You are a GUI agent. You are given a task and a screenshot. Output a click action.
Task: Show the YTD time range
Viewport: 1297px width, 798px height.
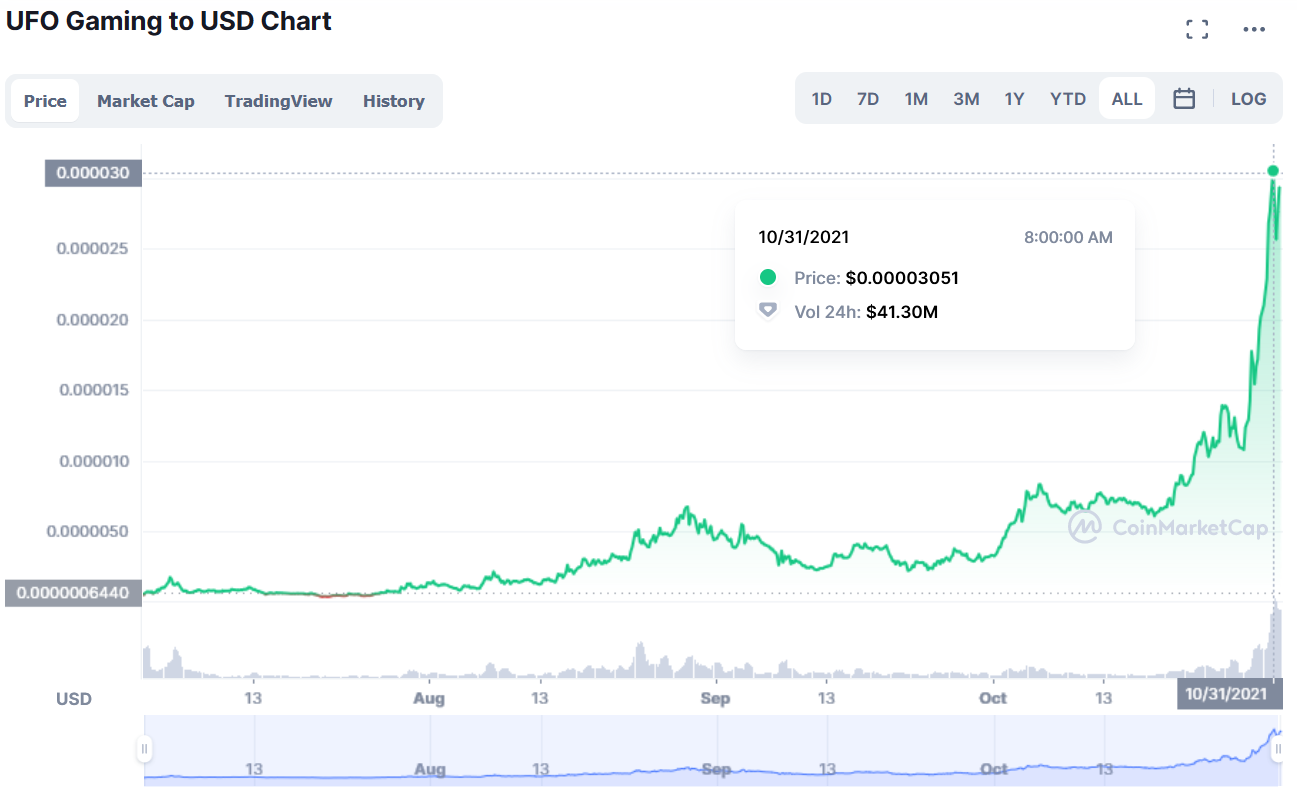tap(1068, 99)
